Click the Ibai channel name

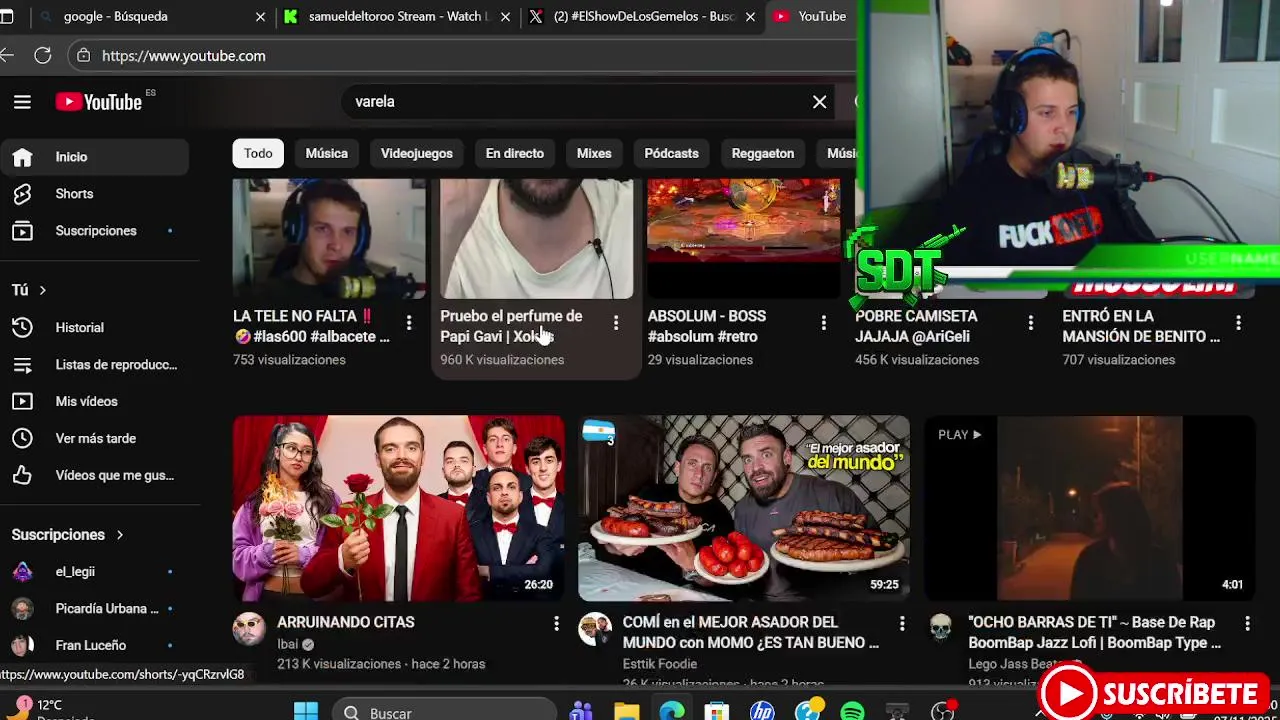(287, 644)
